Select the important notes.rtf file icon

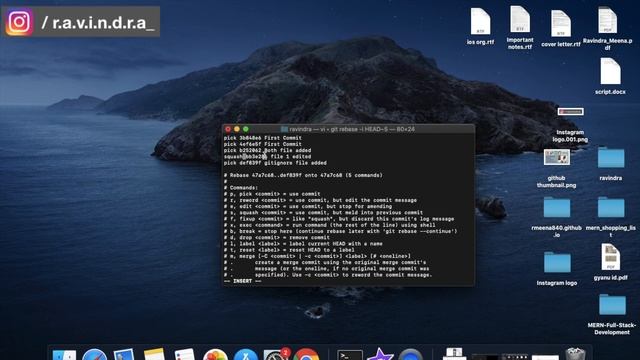click(520, 19)
